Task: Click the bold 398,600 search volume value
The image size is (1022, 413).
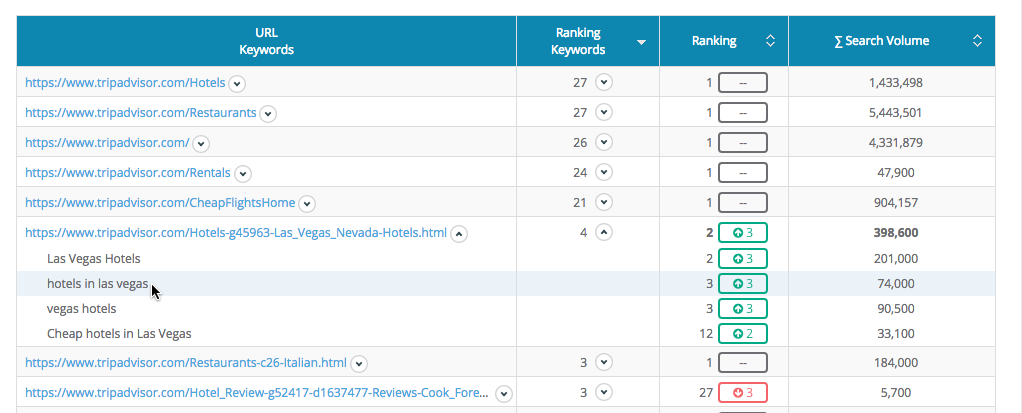Action: [x=896, y=233]
